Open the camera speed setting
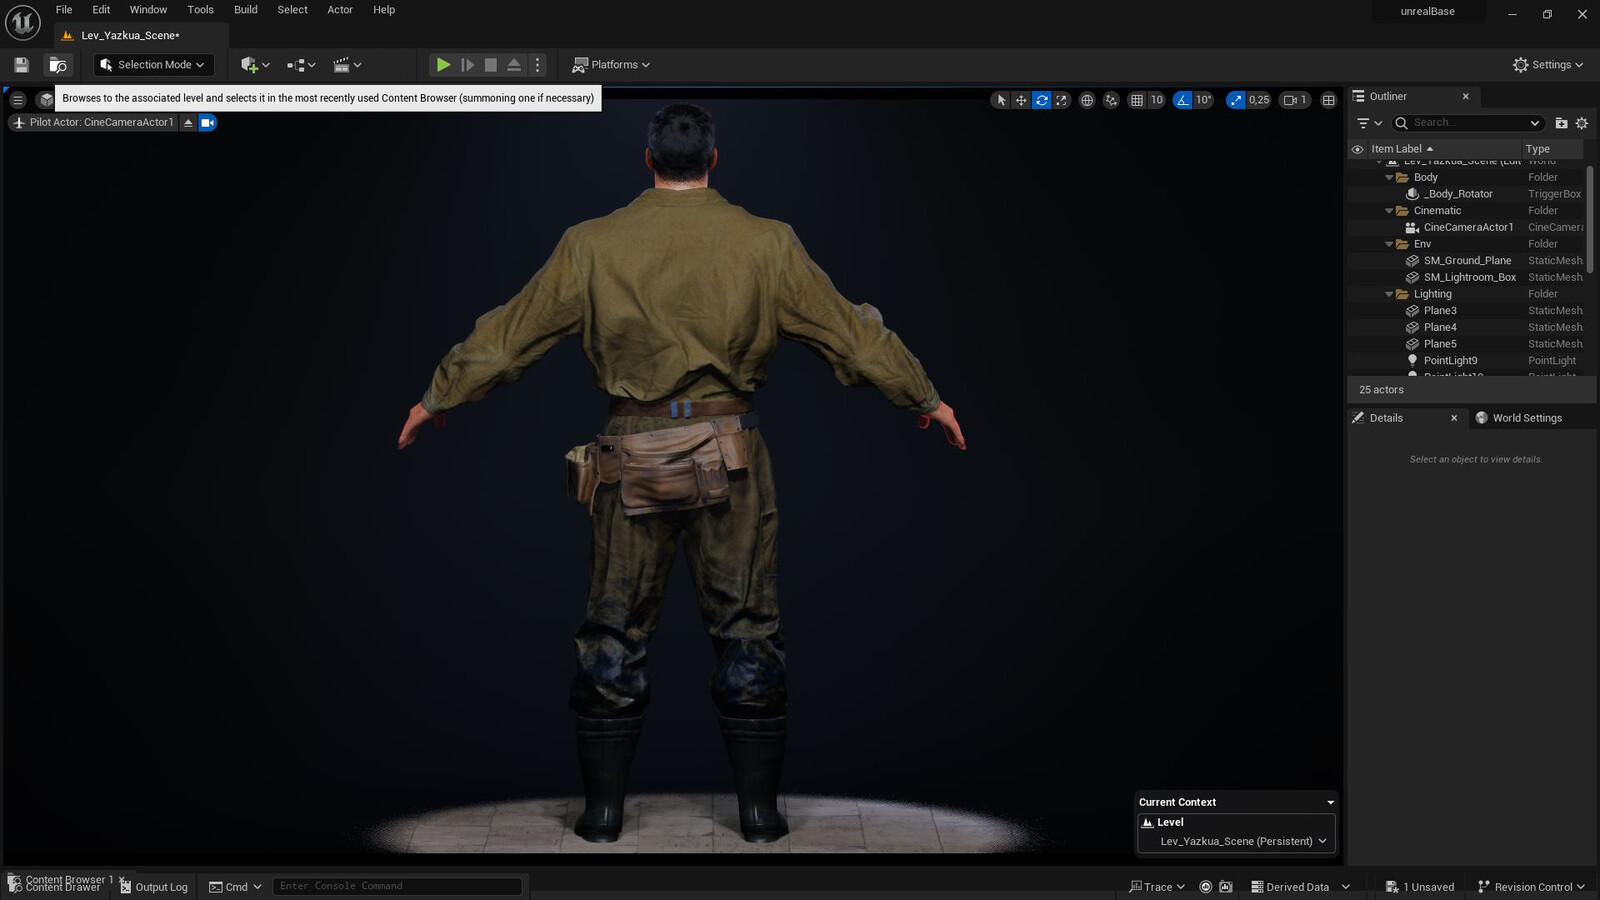 (1296, 100)
